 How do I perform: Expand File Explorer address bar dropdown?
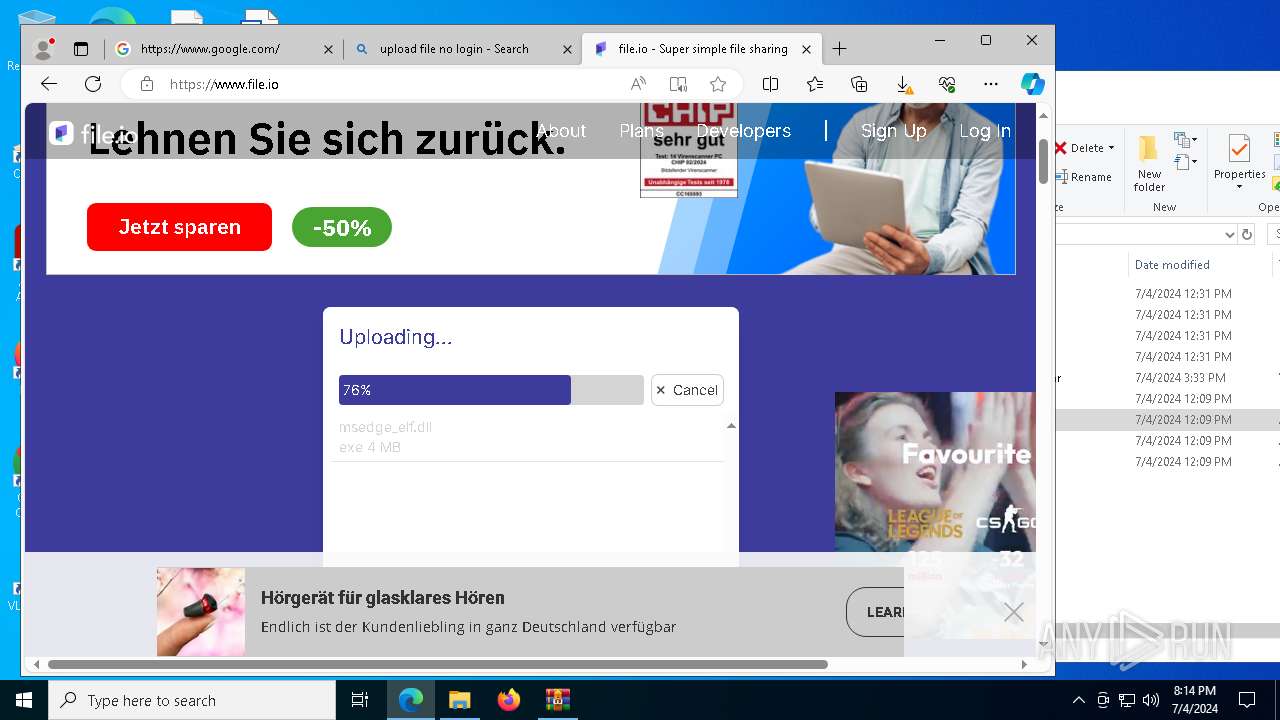pyautogui.click(x=1230, y=234)
